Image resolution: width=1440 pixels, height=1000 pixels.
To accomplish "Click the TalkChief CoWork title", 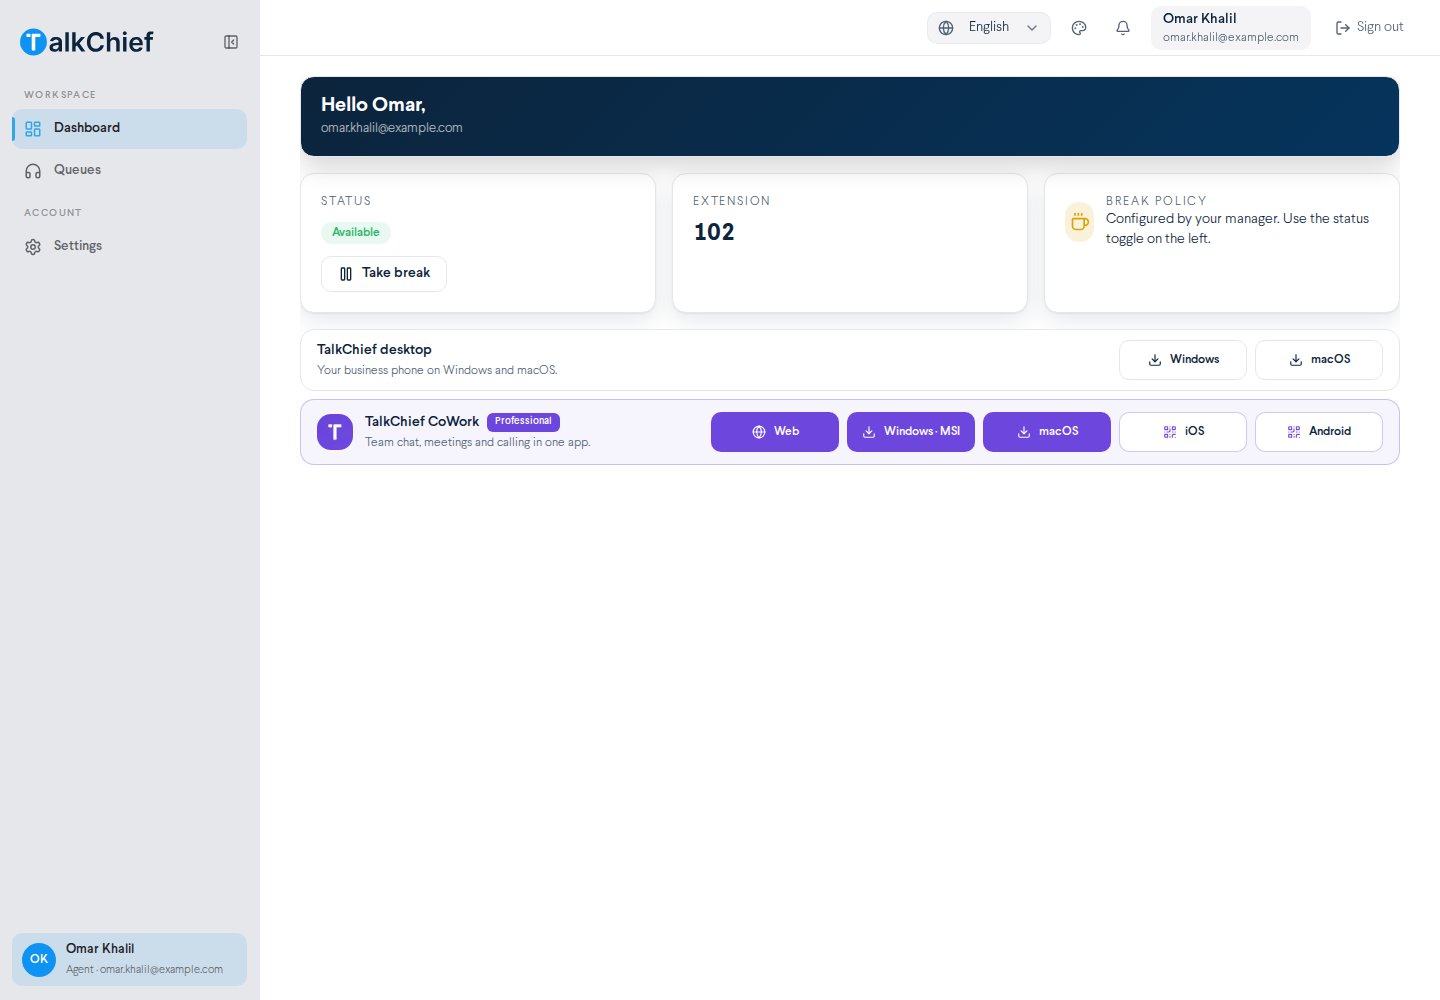I will point(422,422).
